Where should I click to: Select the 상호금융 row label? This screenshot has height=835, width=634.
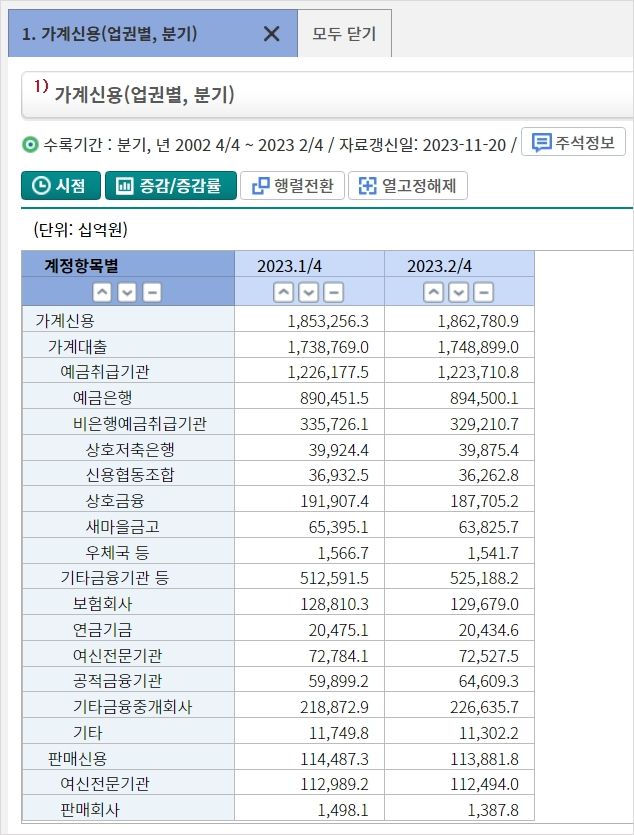click(x=116, y=501)
